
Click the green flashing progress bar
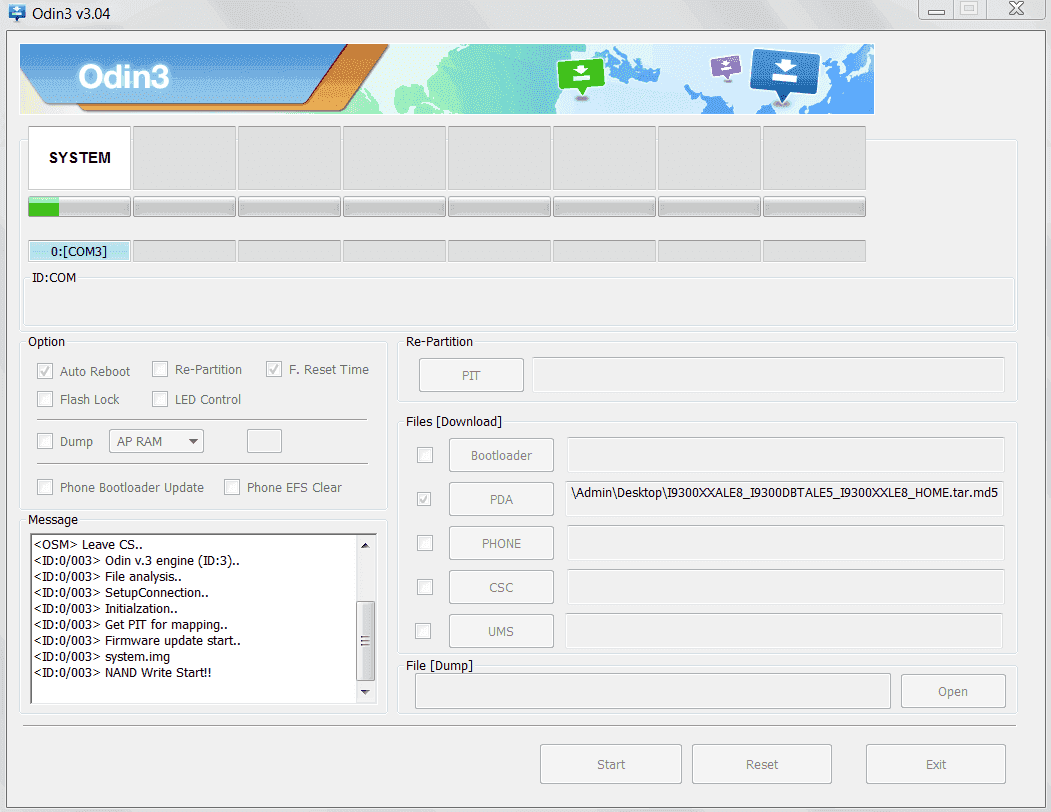click(79, 207)
